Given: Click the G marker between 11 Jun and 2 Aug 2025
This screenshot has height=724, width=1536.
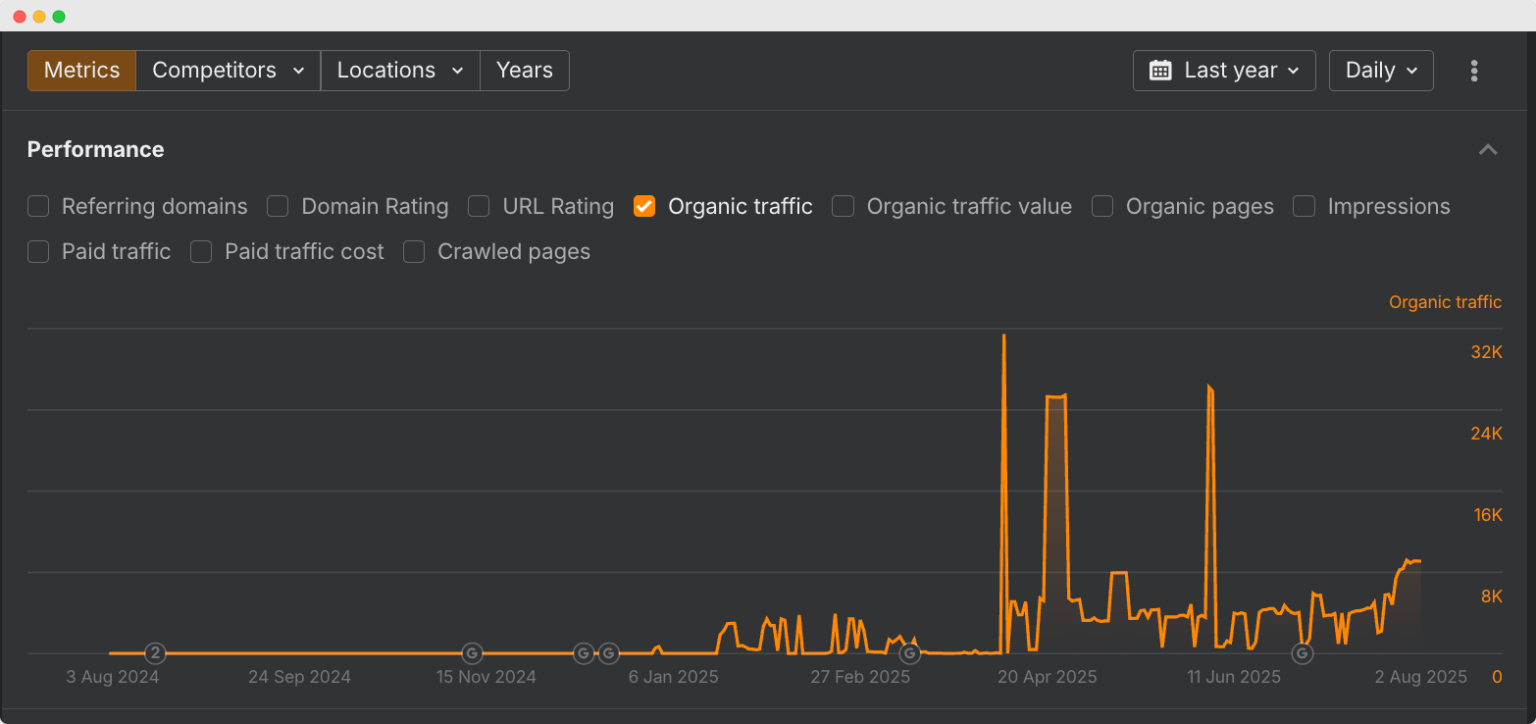Looking at the screenshot, I should point(1301,652).
